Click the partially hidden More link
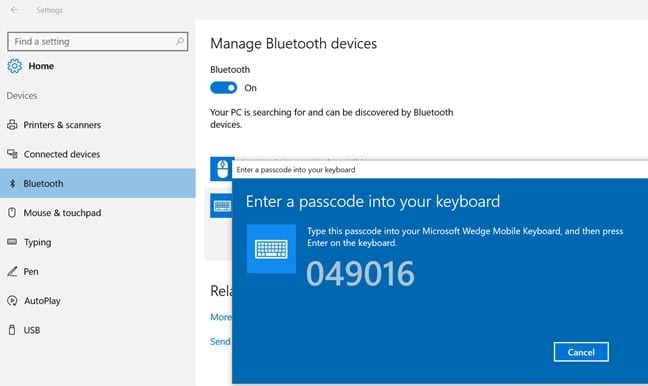The image size is (648, 386). tap(221, 317)
